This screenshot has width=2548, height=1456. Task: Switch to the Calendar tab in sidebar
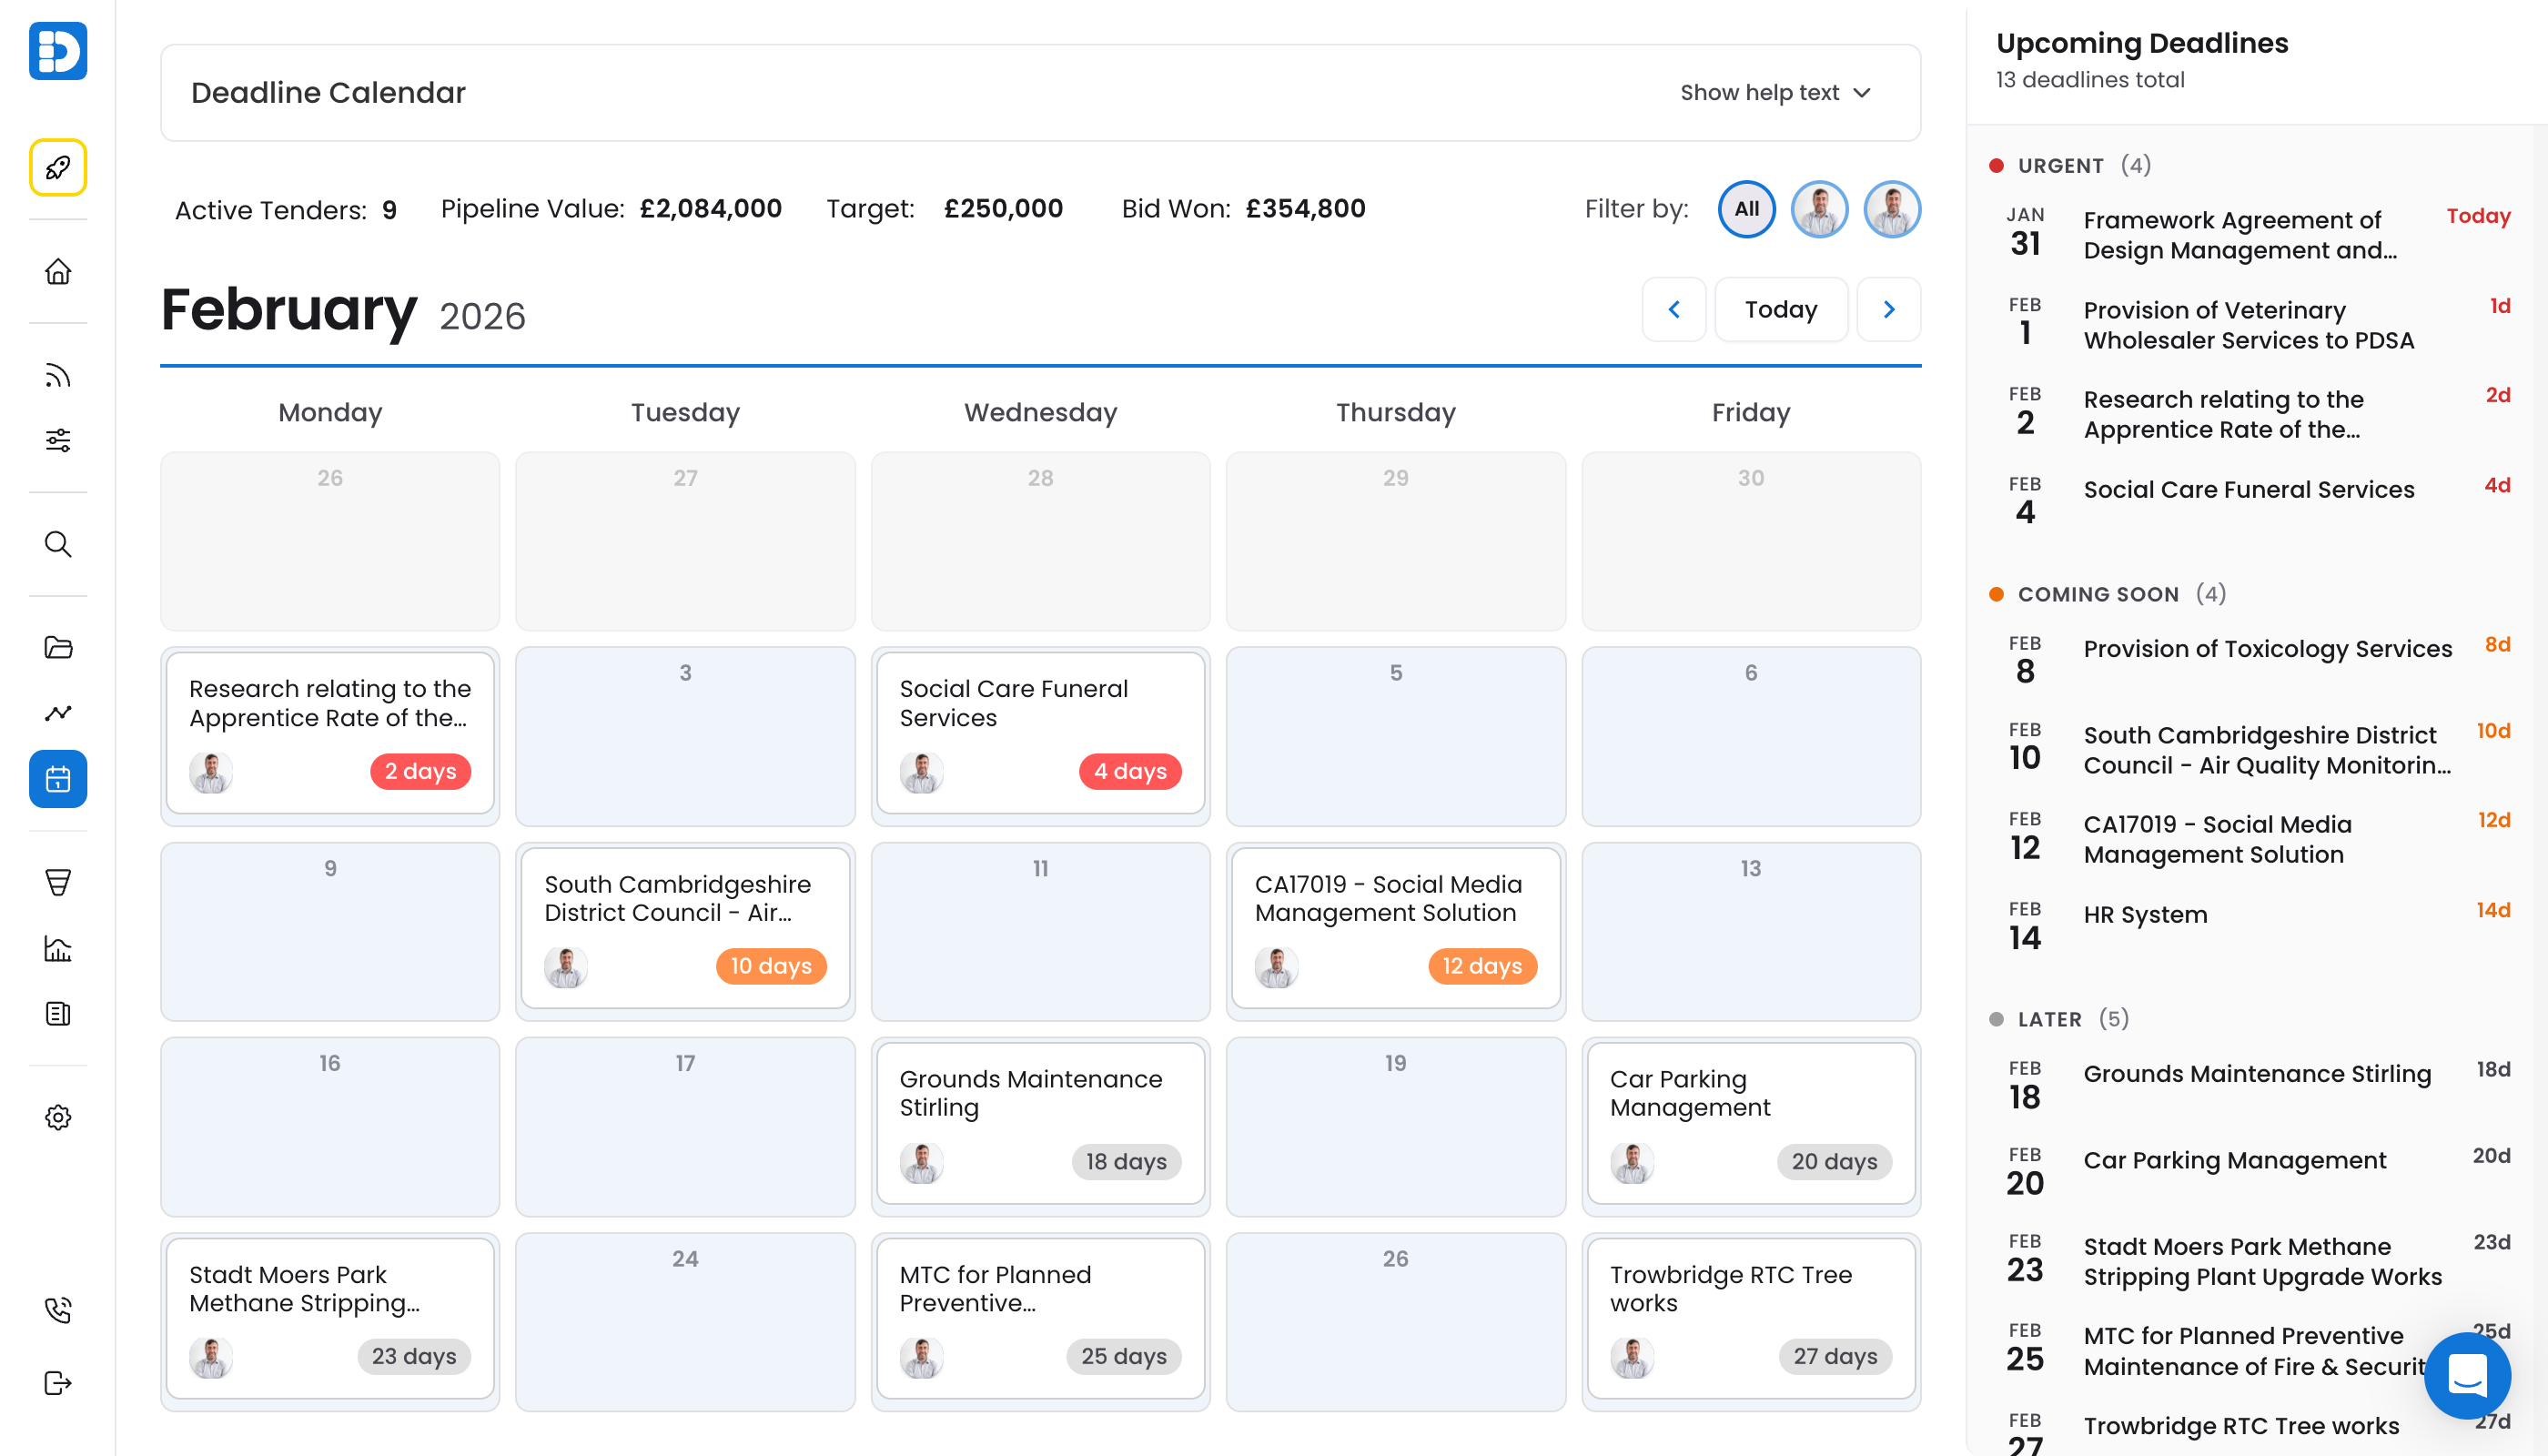coord(57,779)
